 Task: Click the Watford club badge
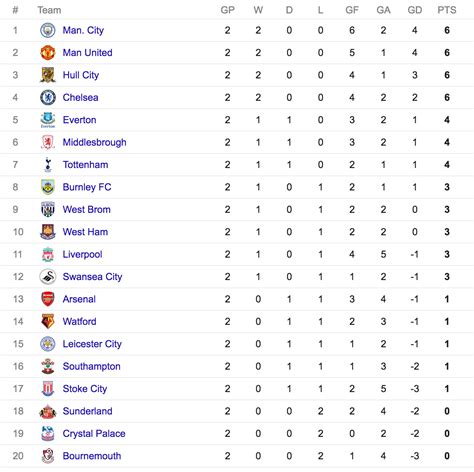point(48,321)
